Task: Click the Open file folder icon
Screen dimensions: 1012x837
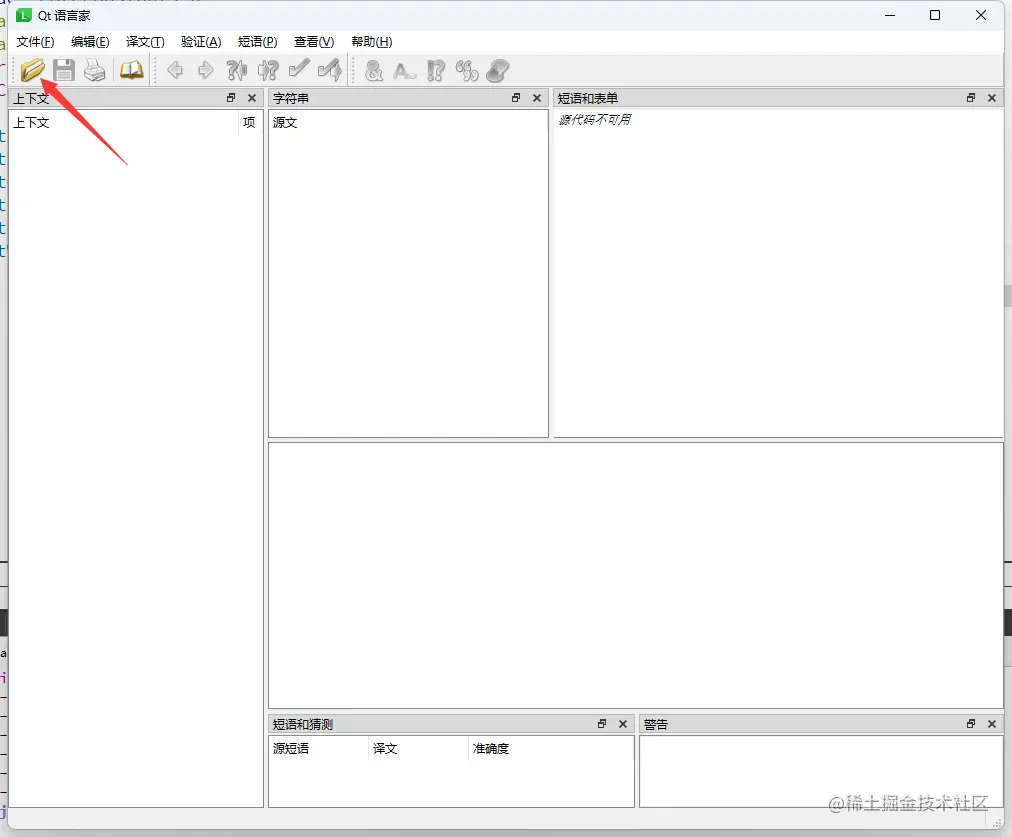Action: (x=32, y=70)
